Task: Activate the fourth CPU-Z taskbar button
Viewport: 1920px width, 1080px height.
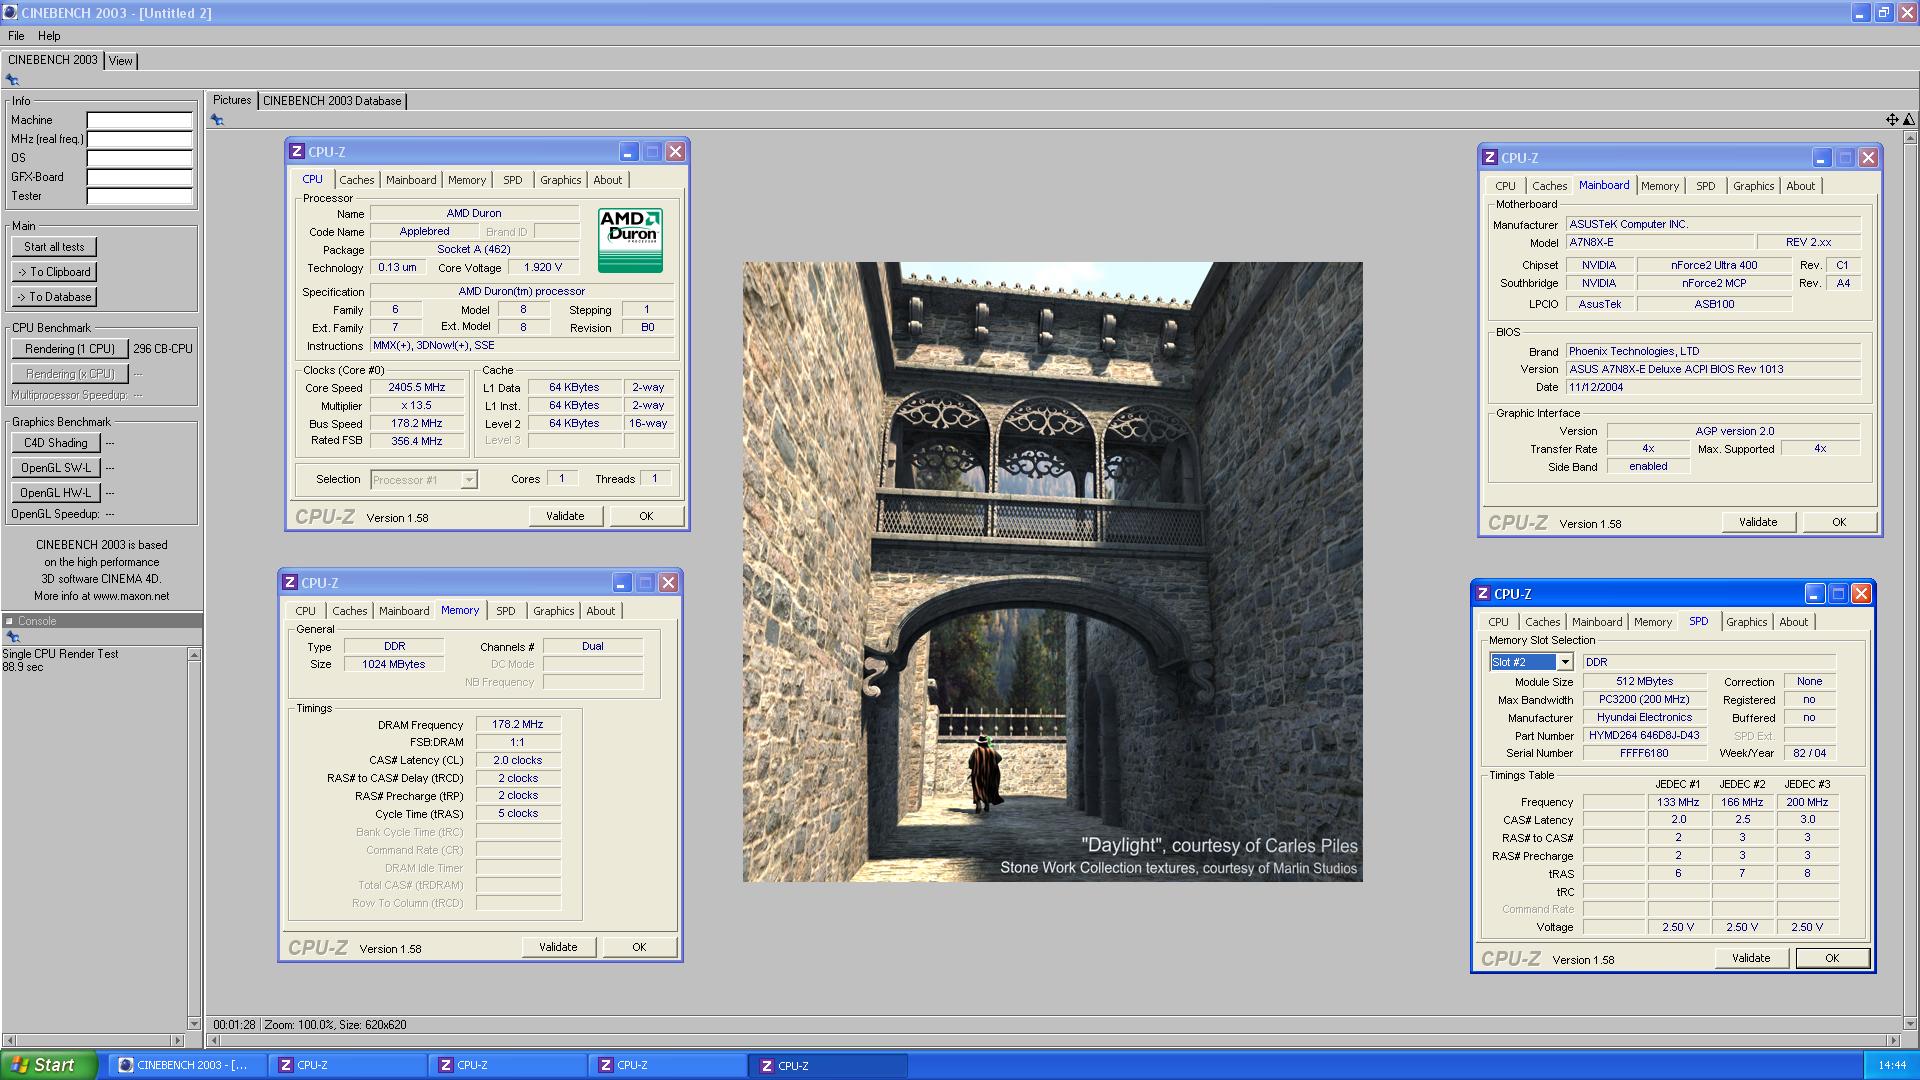Action: 828,1065
